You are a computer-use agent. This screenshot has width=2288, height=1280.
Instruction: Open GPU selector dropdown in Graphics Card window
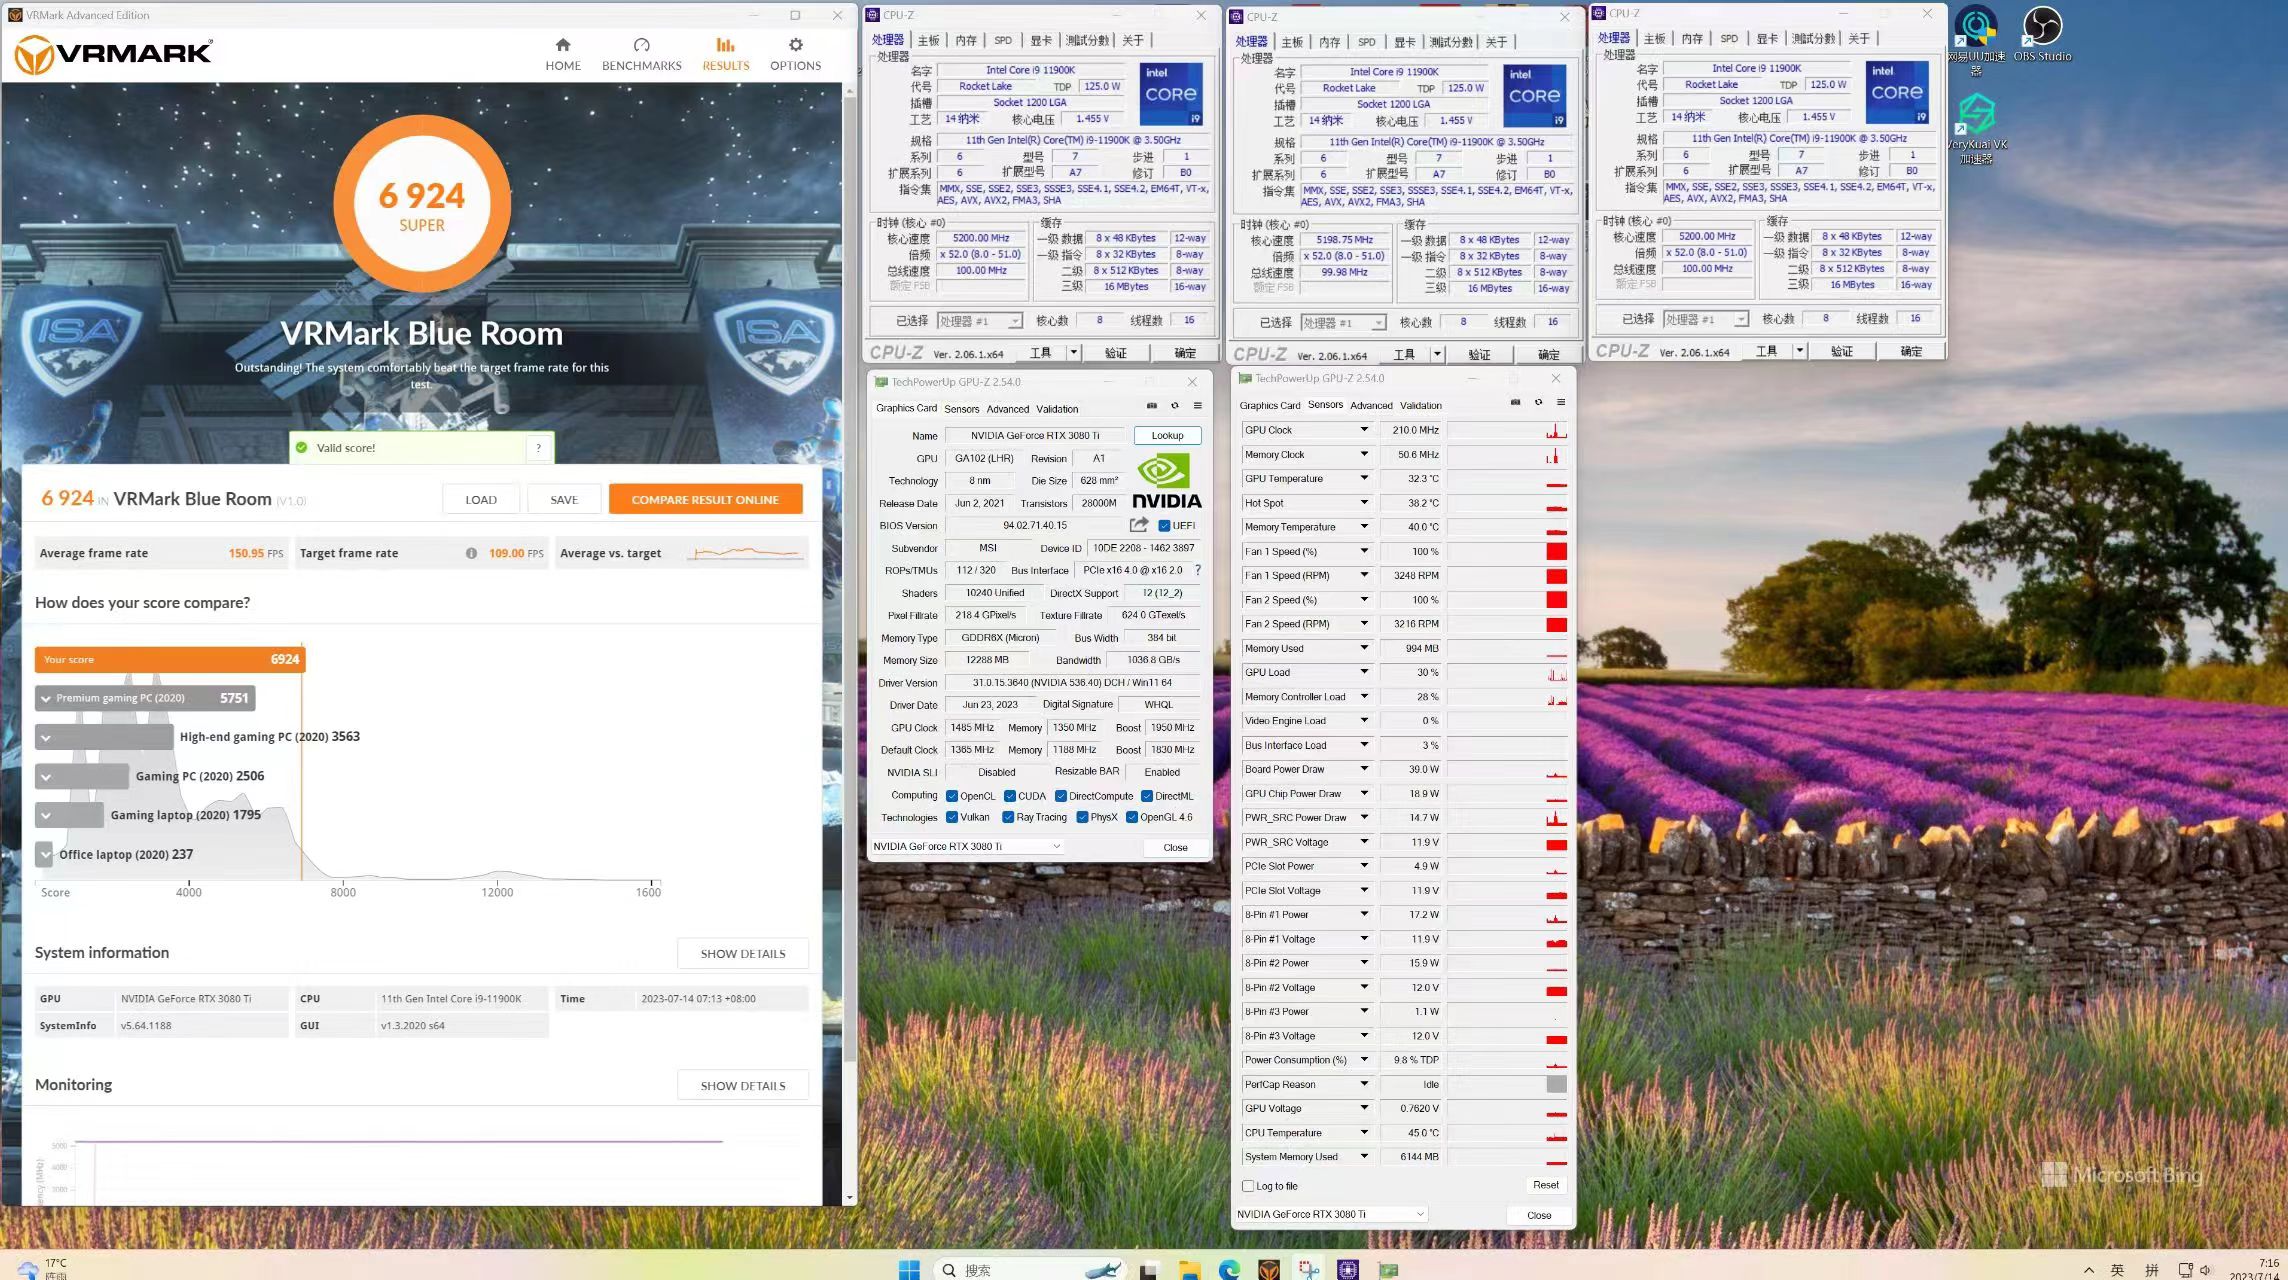pyautogui.click(x=967, y=846)
